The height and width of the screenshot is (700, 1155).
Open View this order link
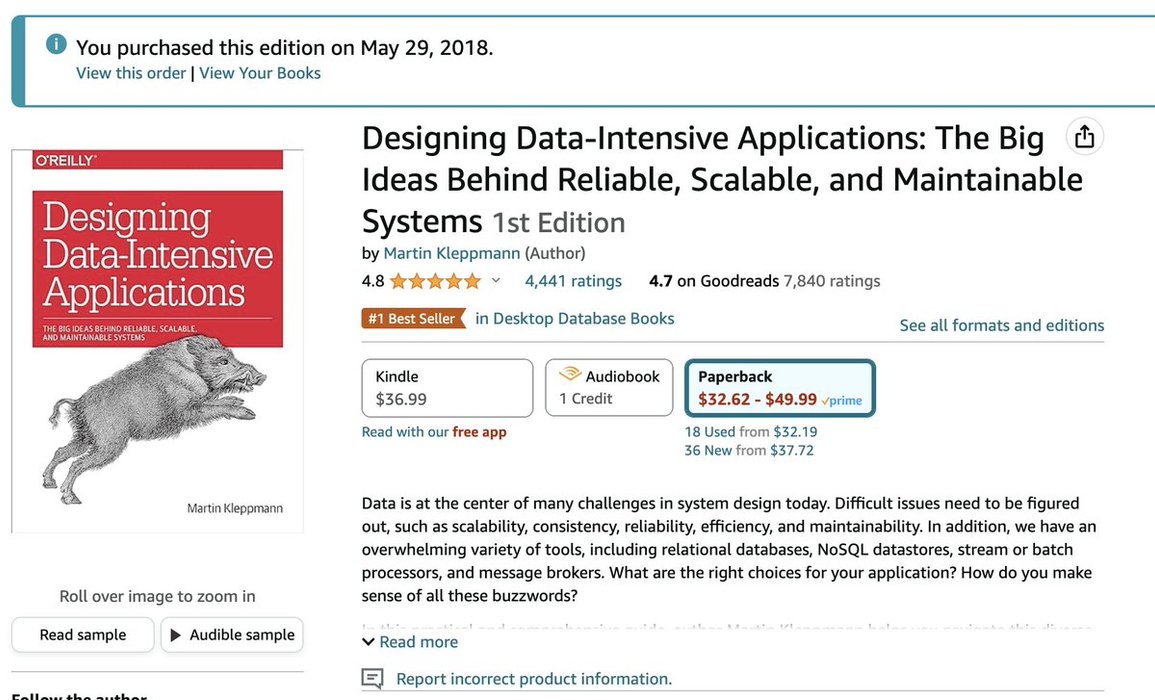(x=131, y=73)
